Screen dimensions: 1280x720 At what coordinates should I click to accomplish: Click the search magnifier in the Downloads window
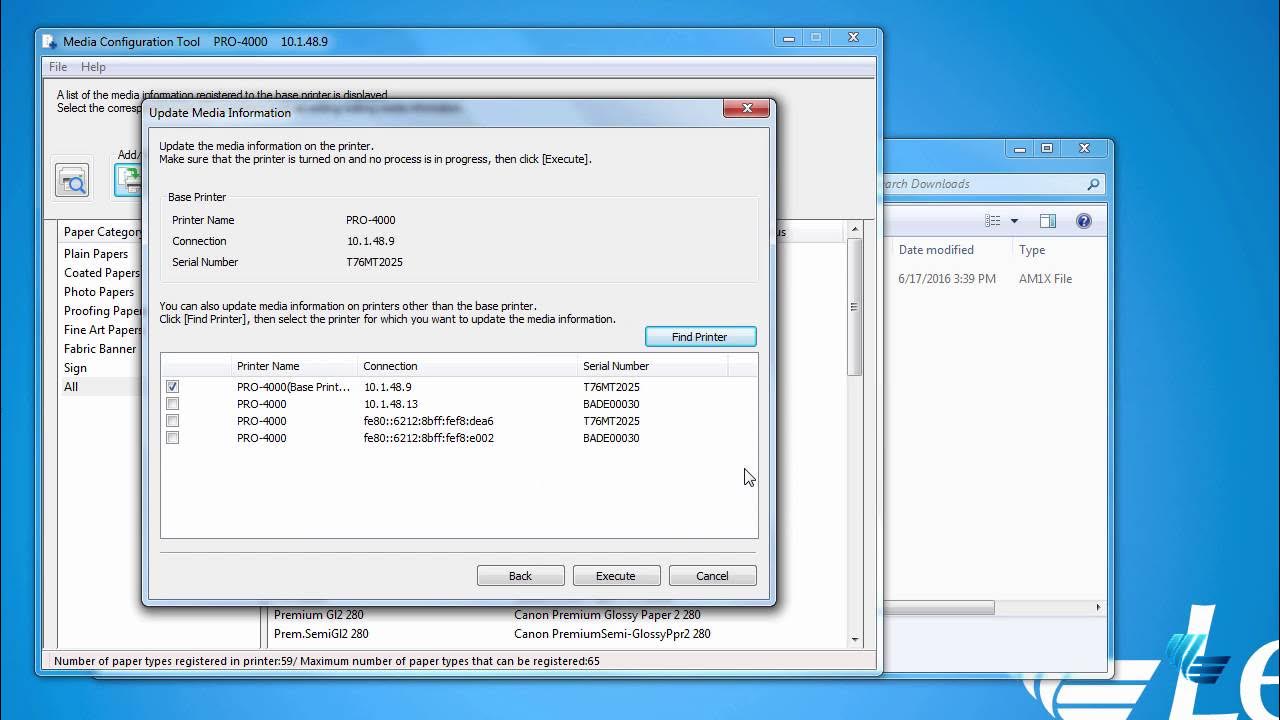(1093, 184)
